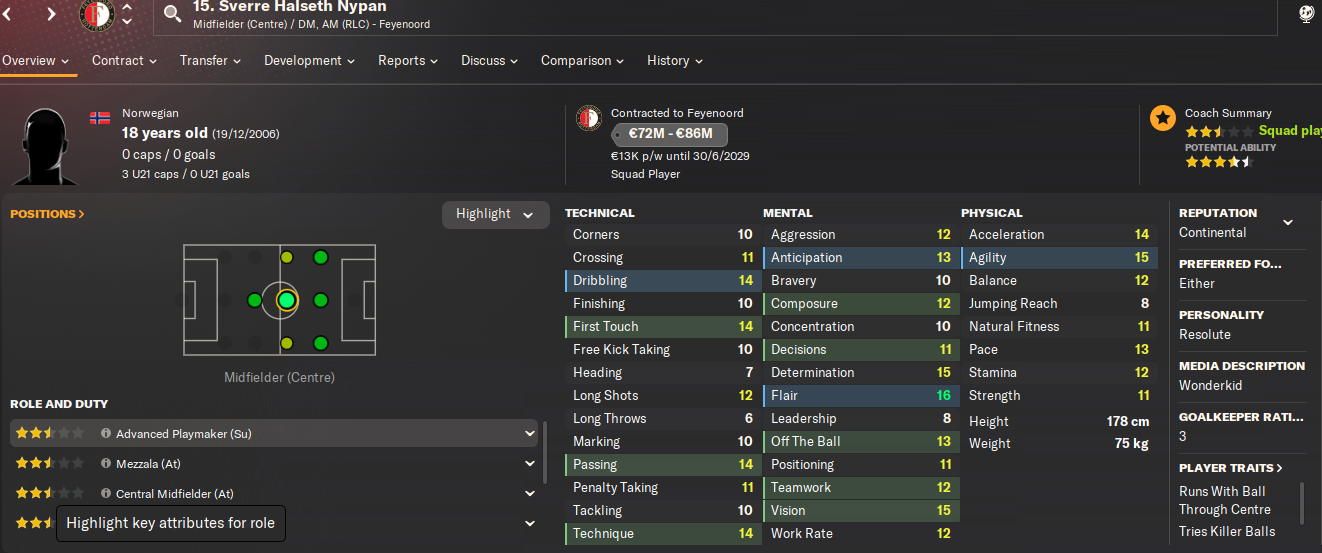Click the world globe icon
The image size is (1322, 553).
1307,14
